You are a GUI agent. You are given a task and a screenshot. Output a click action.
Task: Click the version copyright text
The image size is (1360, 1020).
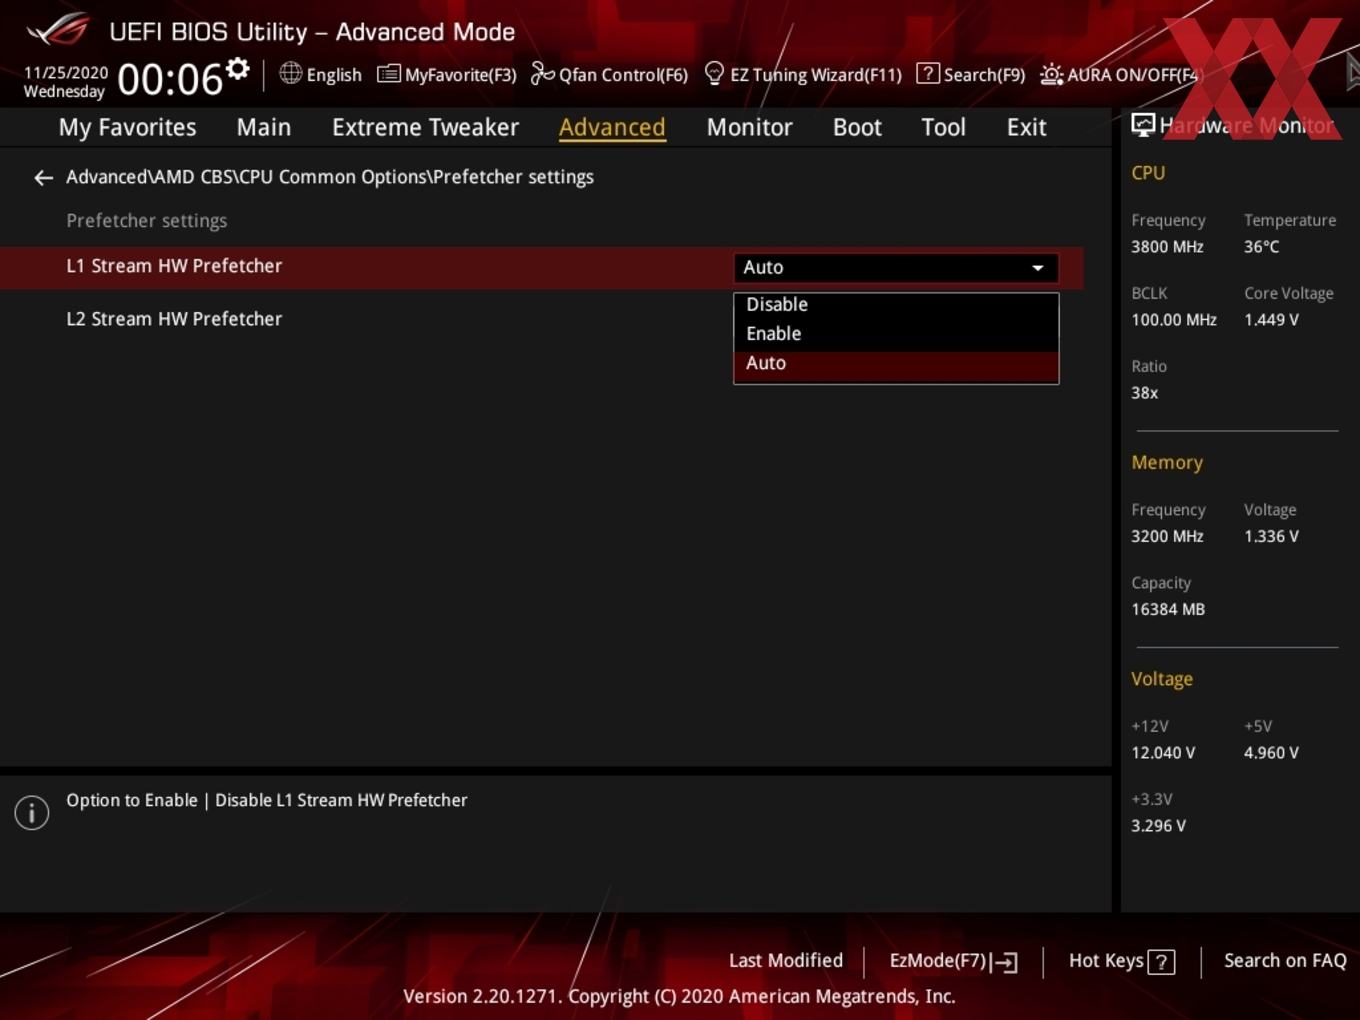[679, 996]
